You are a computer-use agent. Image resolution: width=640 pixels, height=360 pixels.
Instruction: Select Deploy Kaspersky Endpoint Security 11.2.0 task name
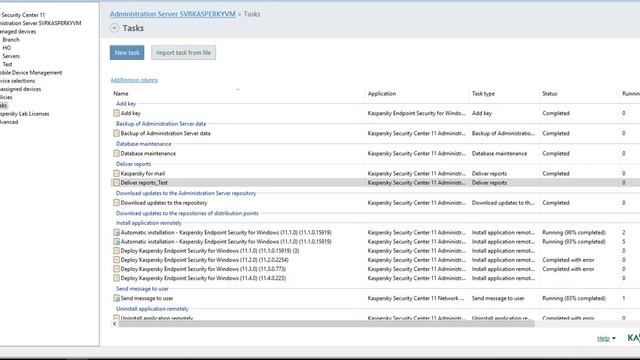click(204, 260)
